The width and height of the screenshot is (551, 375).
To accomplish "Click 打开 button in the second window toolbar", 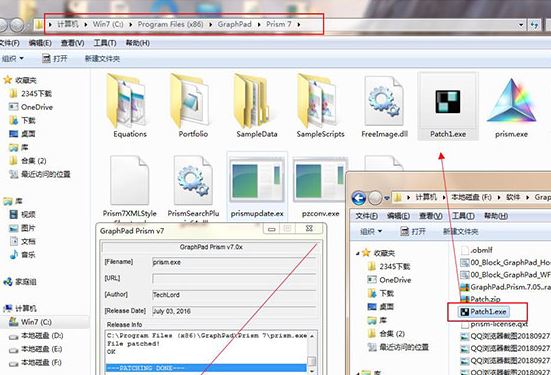I will (413, 231).
